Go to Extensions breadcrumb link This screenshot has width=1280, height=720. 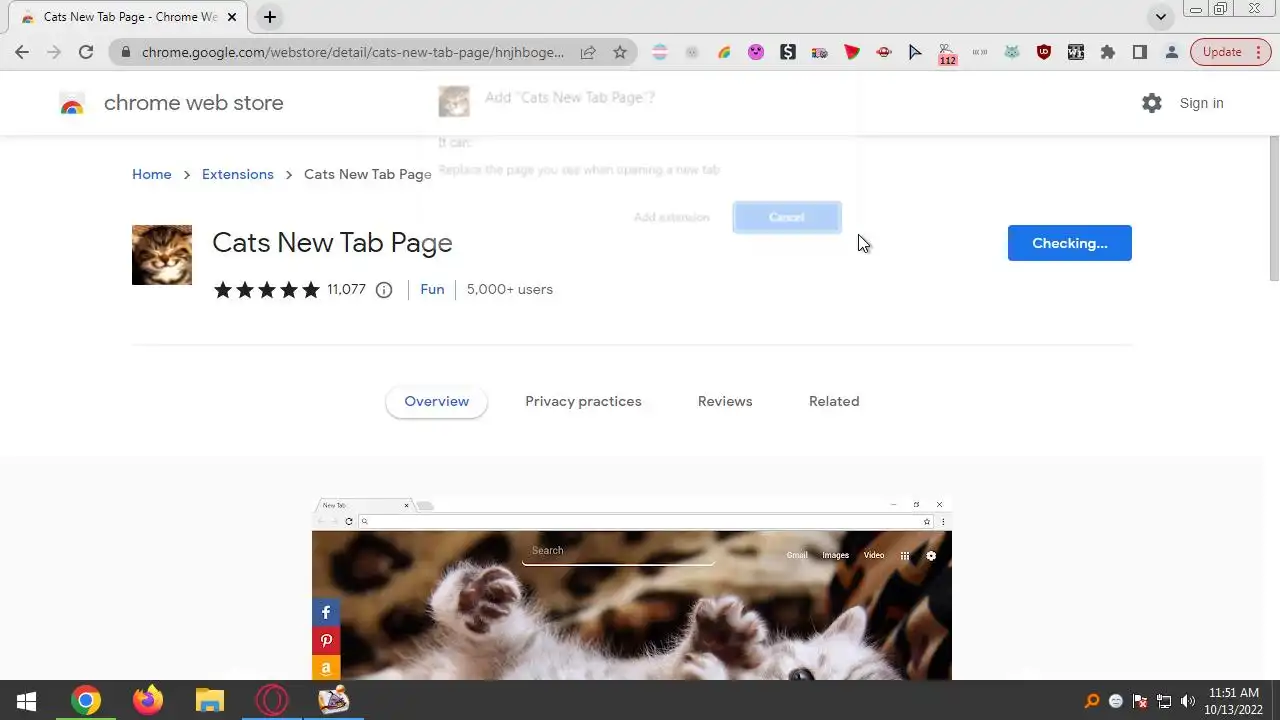(x=238, y=174)
